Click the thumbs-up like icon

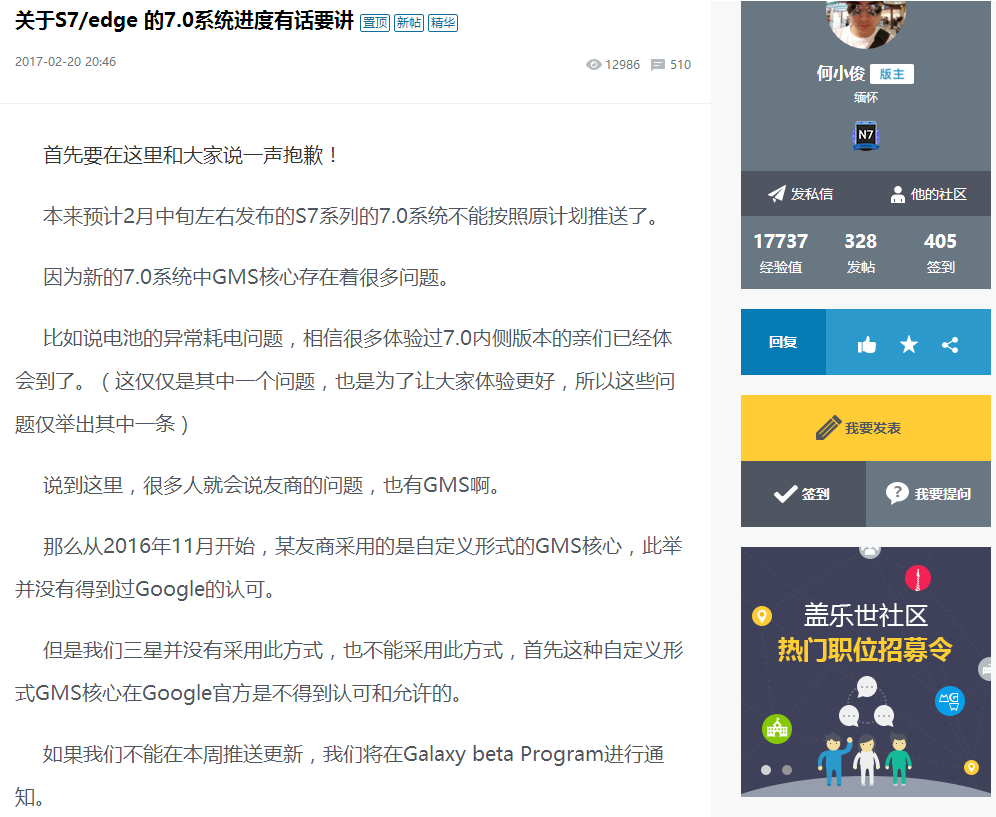coord(866,345)
